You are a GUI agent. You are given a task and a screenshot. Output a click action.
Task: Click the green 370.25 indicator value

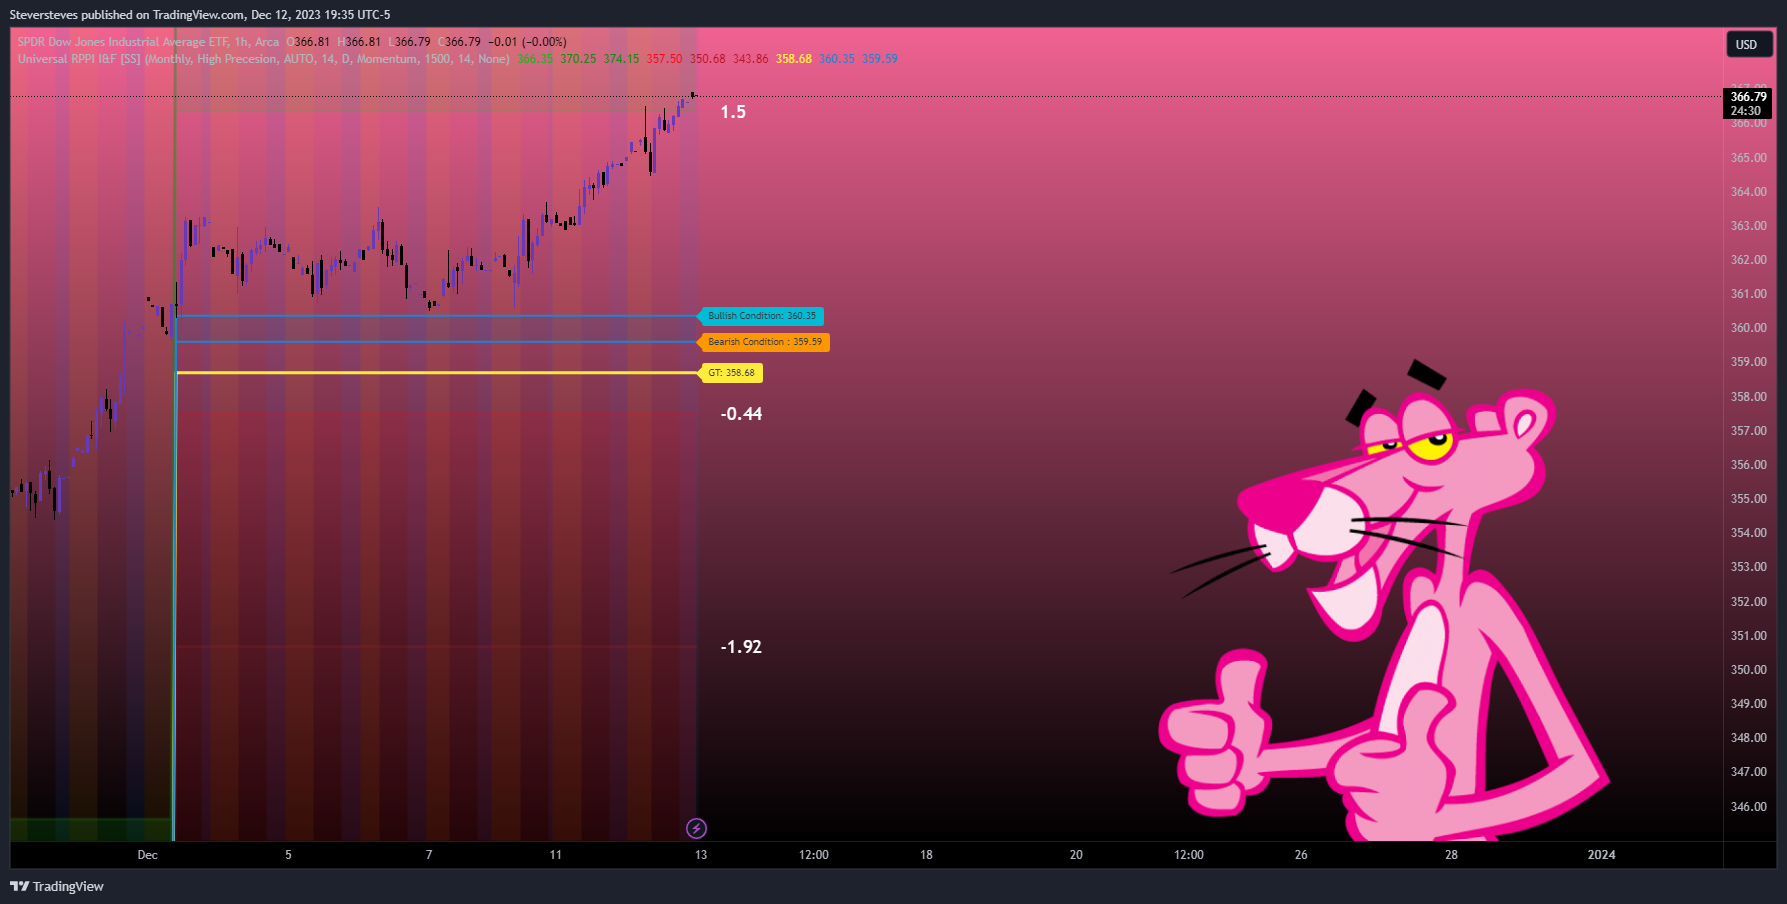point(578,59)
